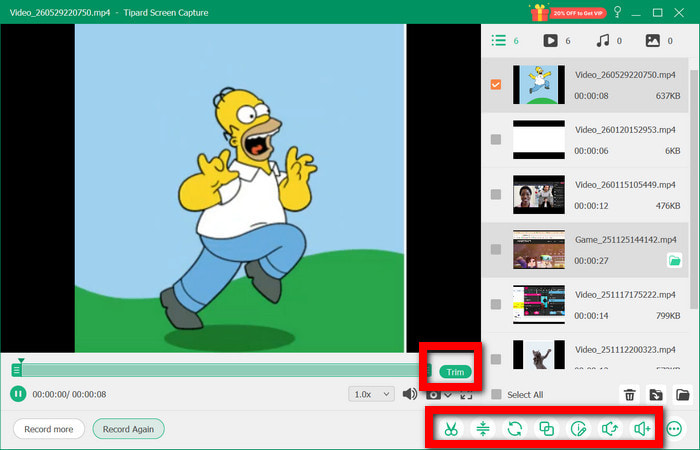Select thumbnail of Video_251117175222.mp4
This screenshot has width=700, height=450.
pos(539,304)
